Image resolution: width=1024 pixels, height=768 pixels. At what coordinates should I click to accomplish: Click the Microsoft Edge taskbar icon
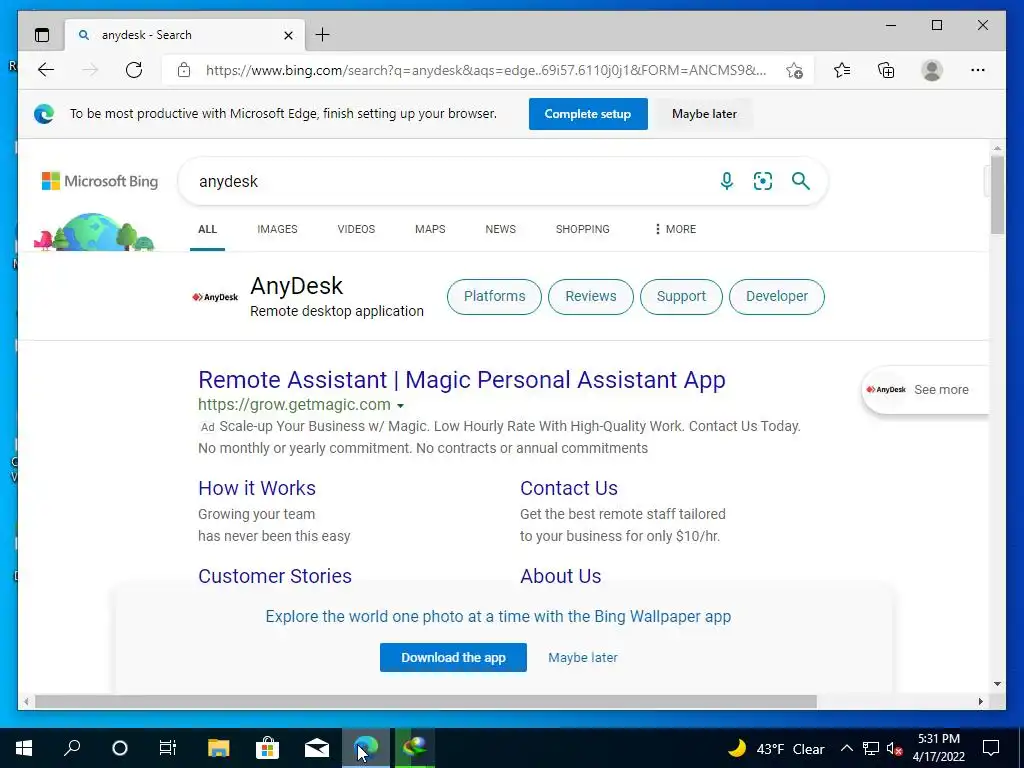pos(366,748)
